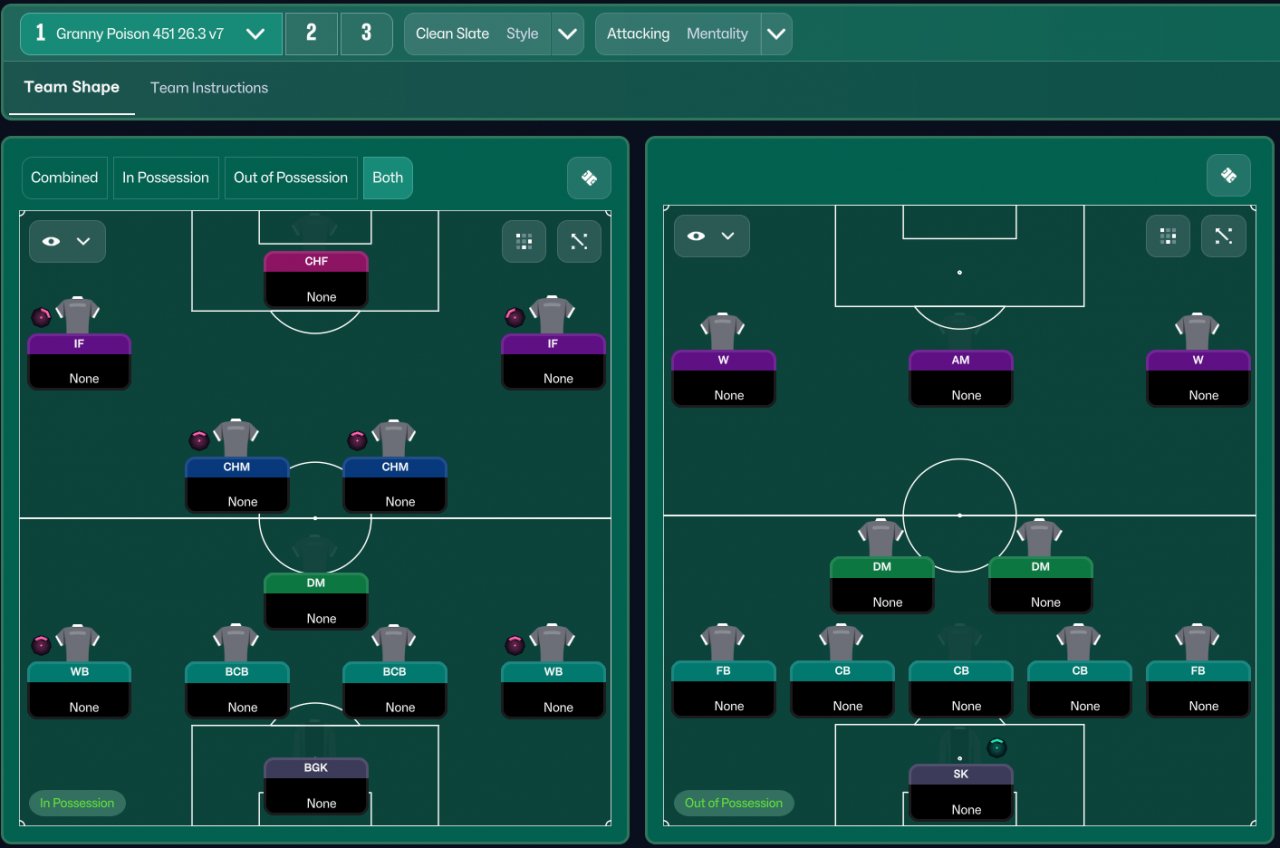Open the grid view icon on Out of Possession pitch

[1168, 236]
